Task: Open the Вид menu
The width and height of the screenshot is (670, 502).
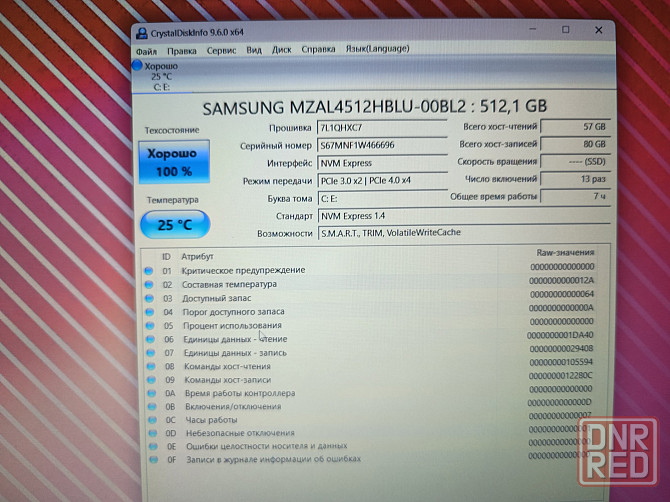Action: click(254, 50)
